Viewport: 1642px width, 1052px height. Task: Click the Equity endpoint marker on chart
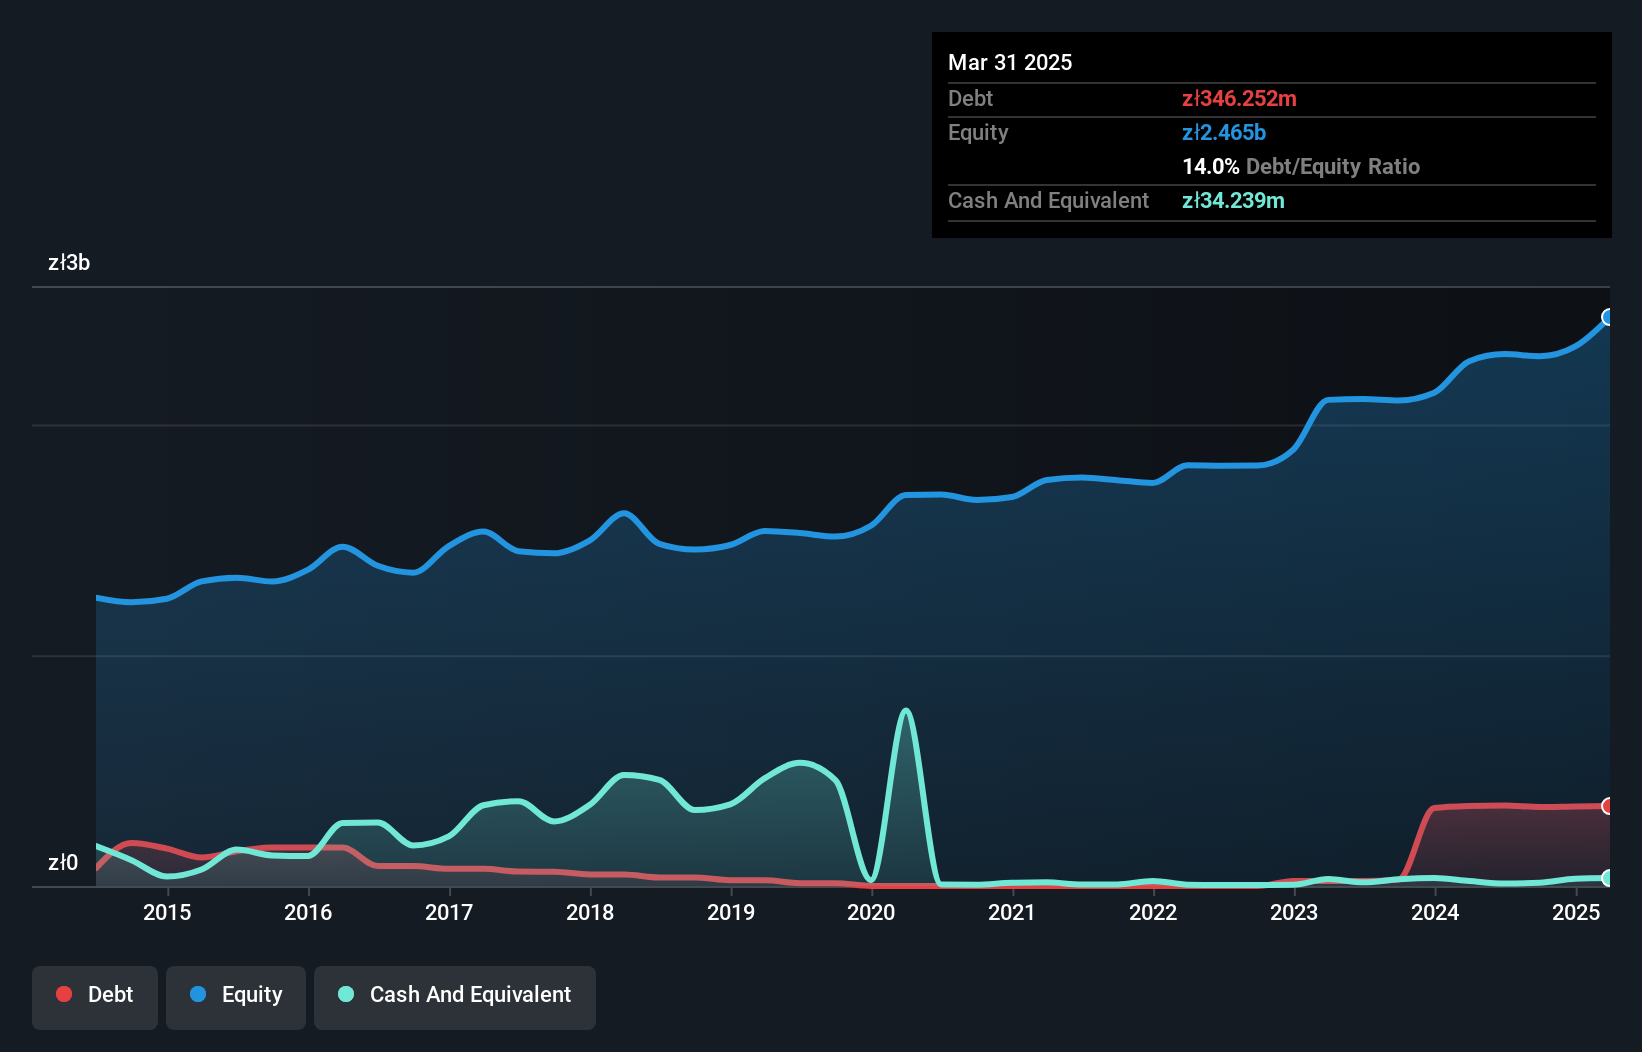pos(1608,317)
